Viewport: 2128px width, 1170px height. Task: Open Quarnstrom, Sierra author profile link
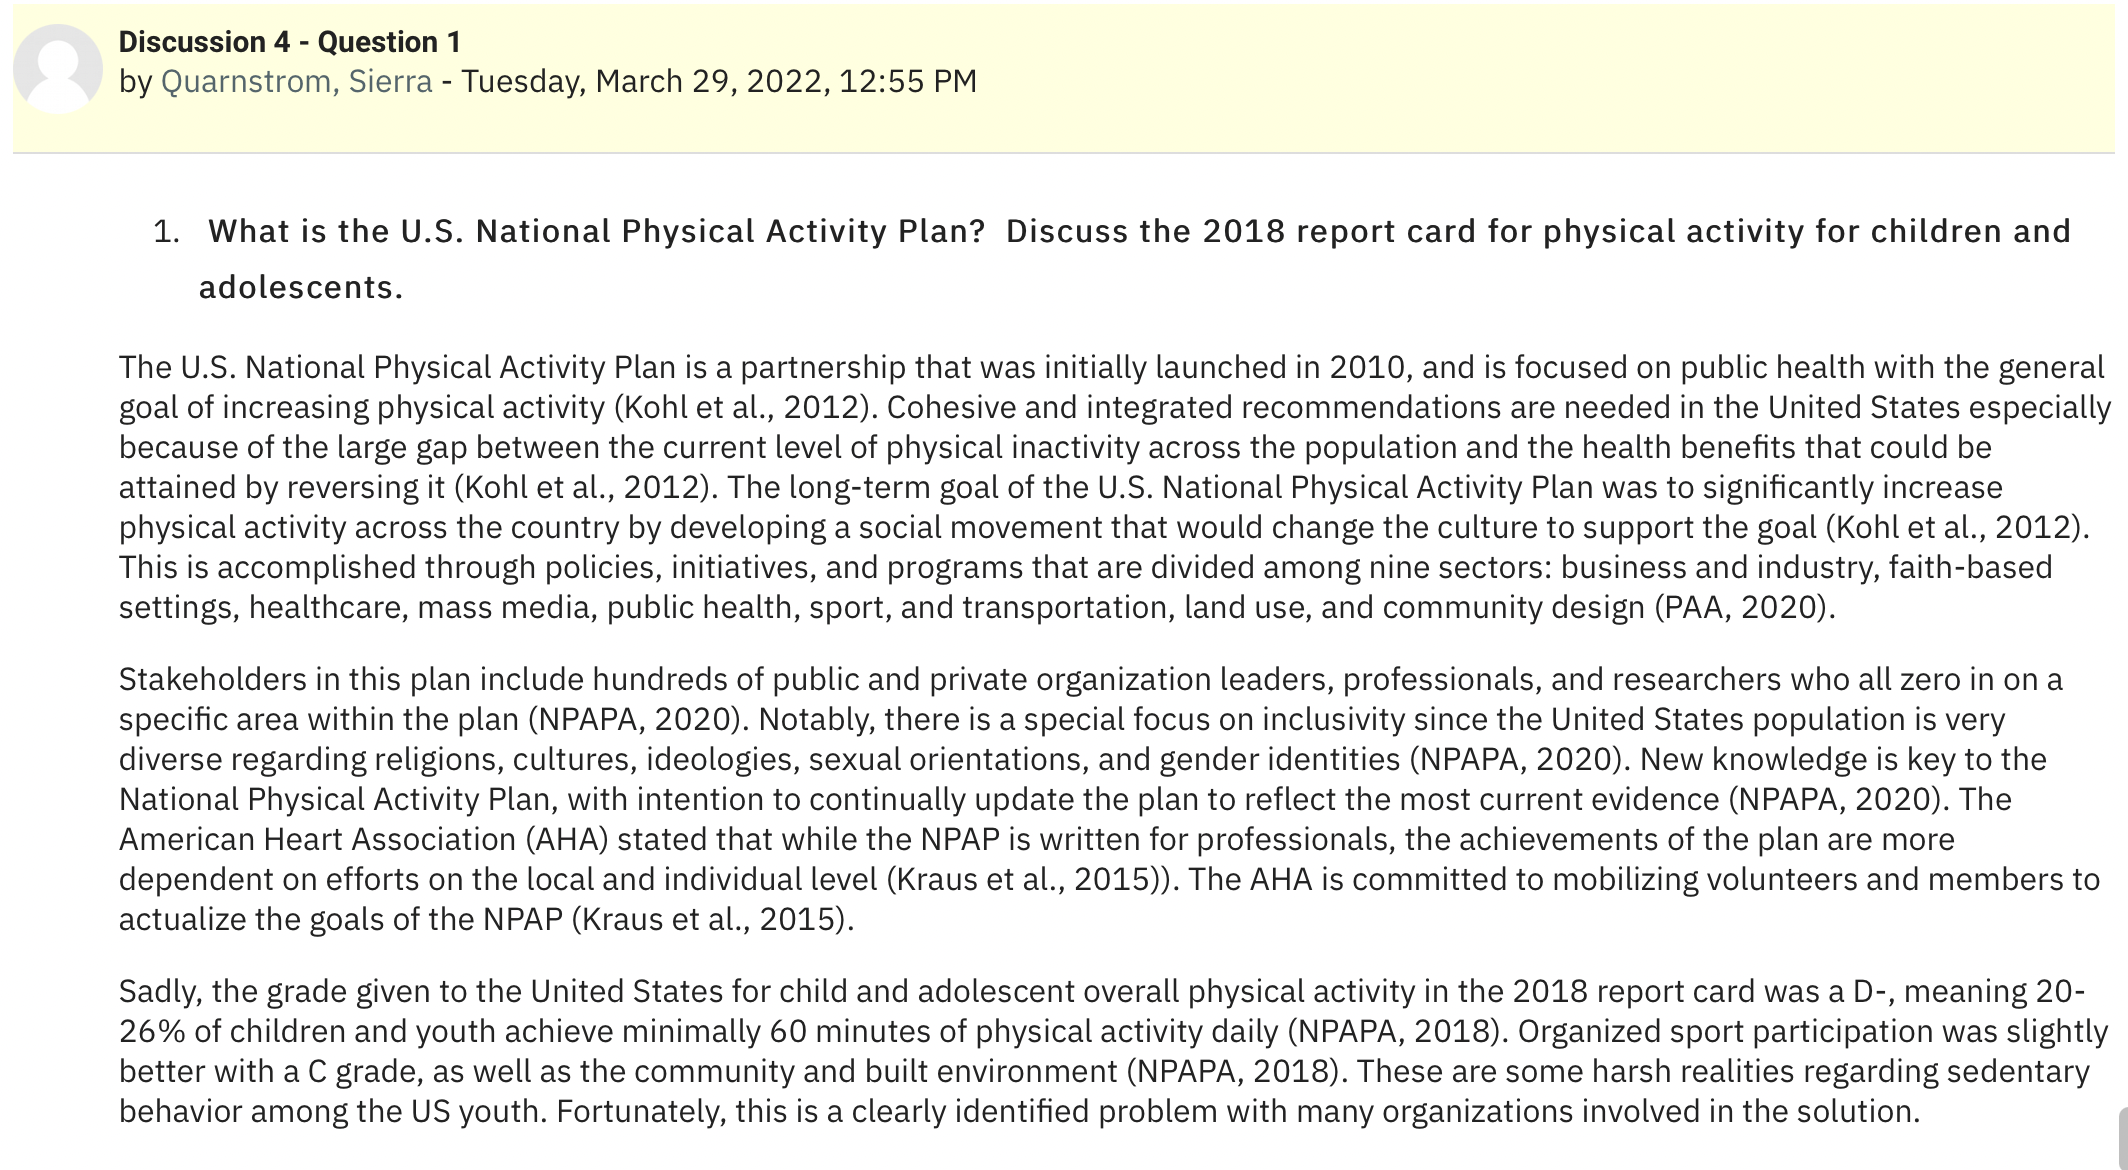tap(296, 81)
